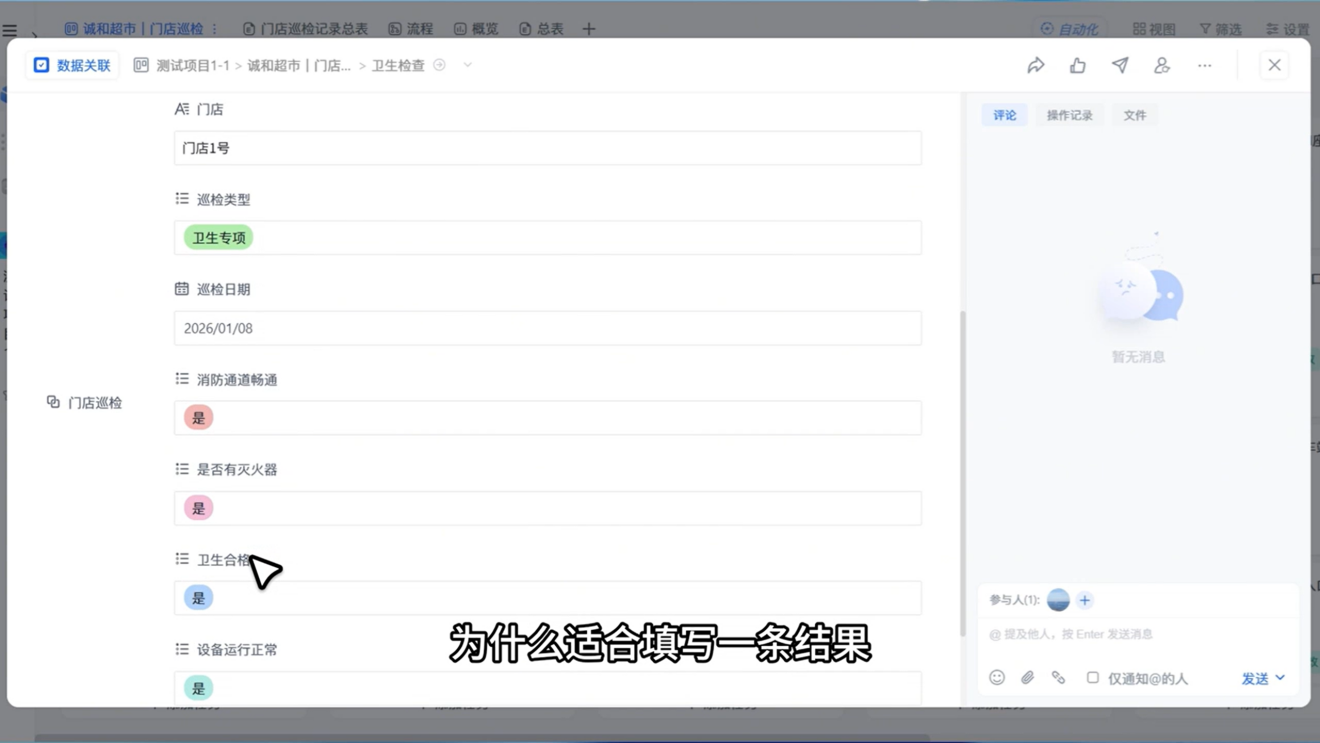Image resolution: width=1320 pixels, height=743 pixels.
Task: Click the 数据关联 button
Action: pos(72,65)
